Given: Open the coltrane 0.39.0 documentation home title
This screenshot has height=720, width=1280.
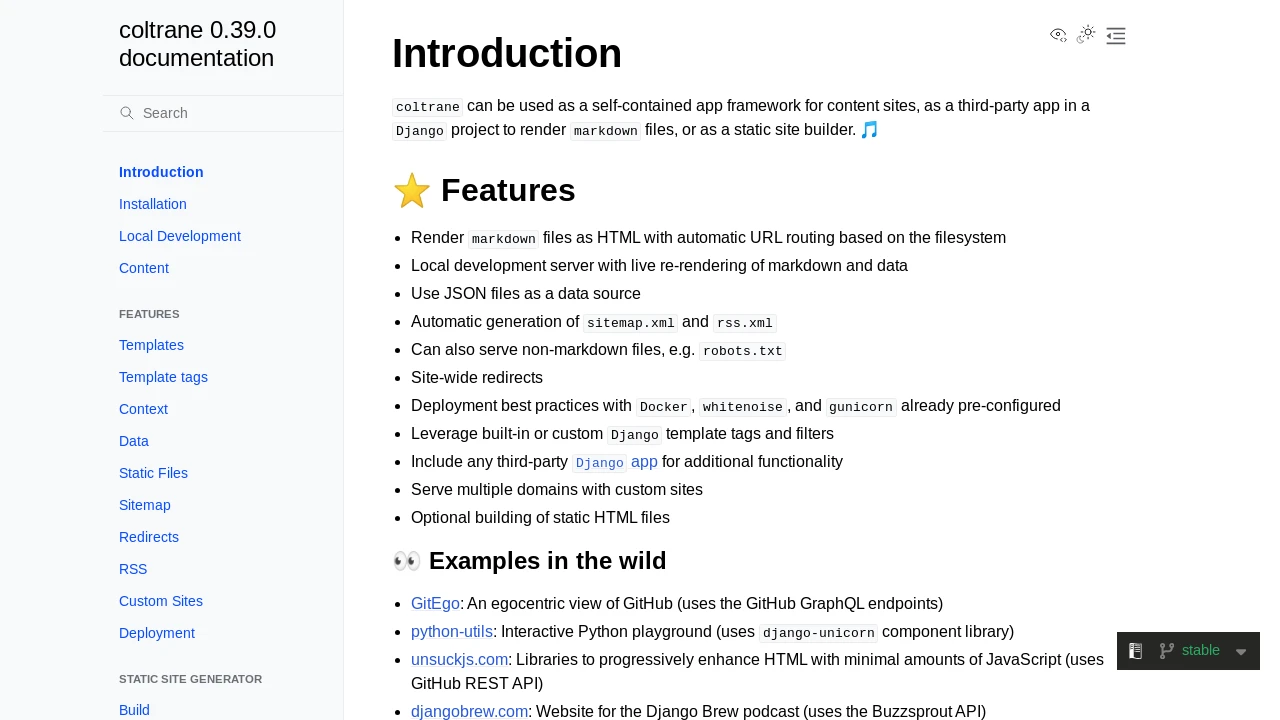Looking at the screenshot, I should pos(198,44).
